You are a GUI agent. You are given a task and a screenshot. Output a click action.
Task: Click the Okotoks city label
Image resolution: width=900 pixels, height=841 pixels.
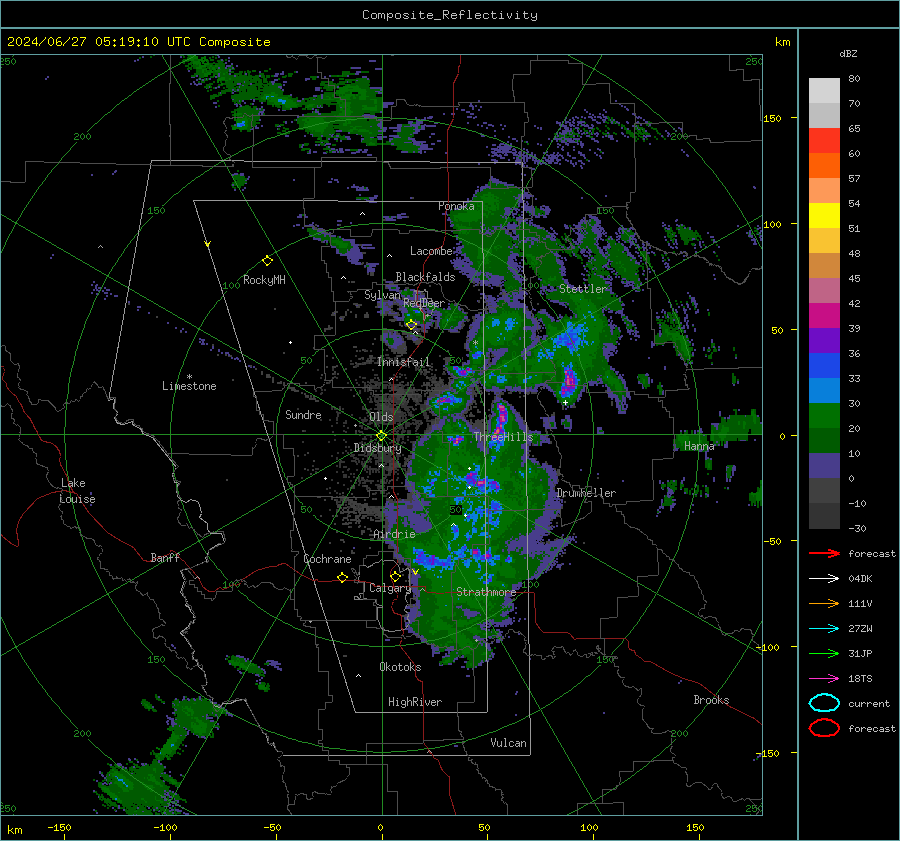(x=400, y=666)
